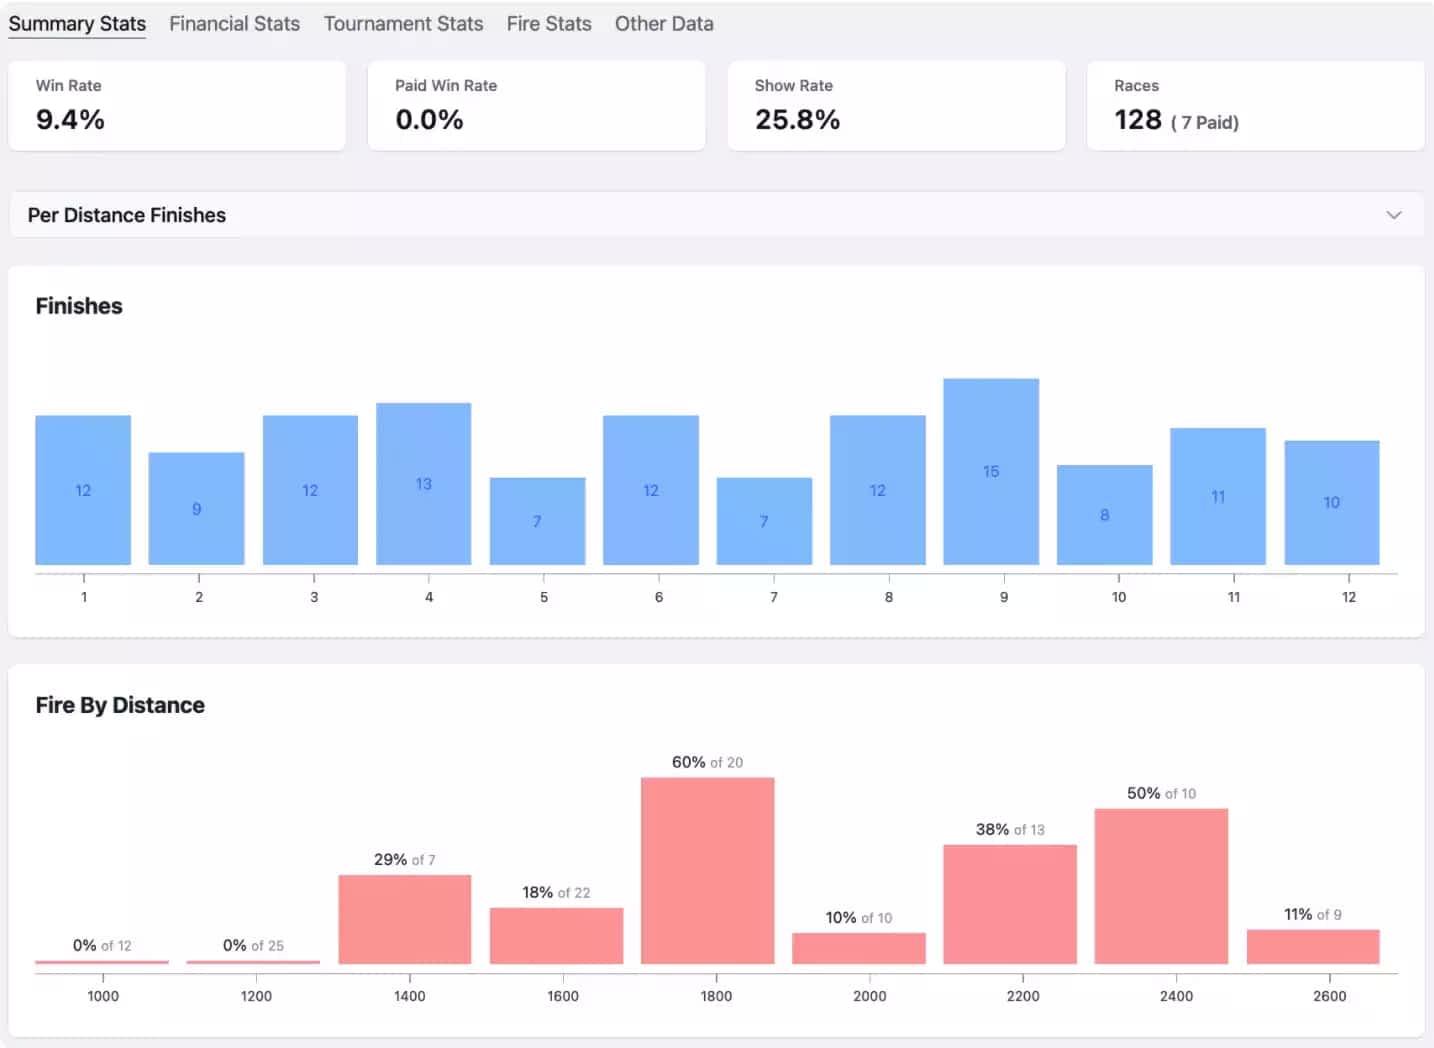Click the 4th place bar showing 13
The width and height of the screenshot is (1434, 1048).
click(x=424, y=484)
